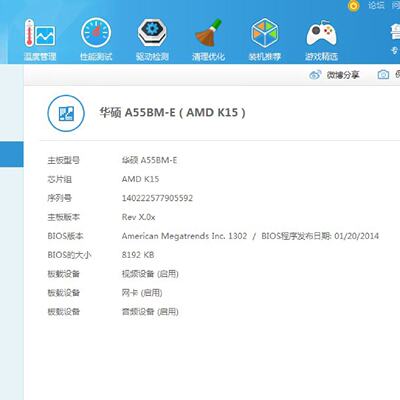Open 温度管理 temperature management

pos(40,40)
